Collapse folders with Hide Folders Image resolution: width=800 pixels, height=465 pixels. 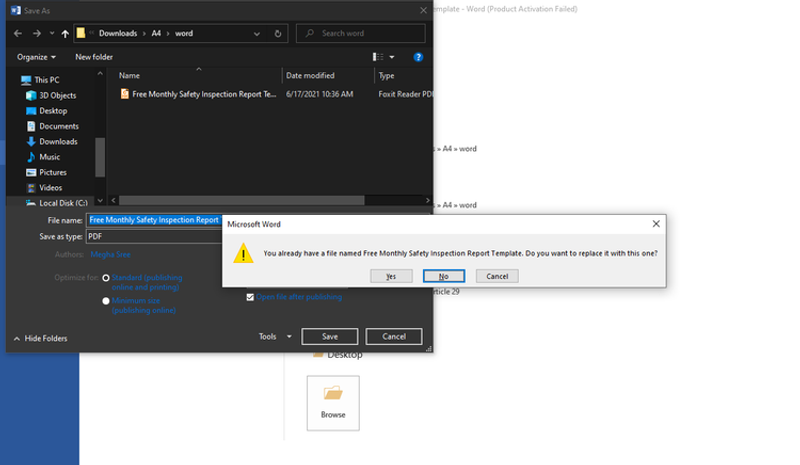[x=40, y=338]
